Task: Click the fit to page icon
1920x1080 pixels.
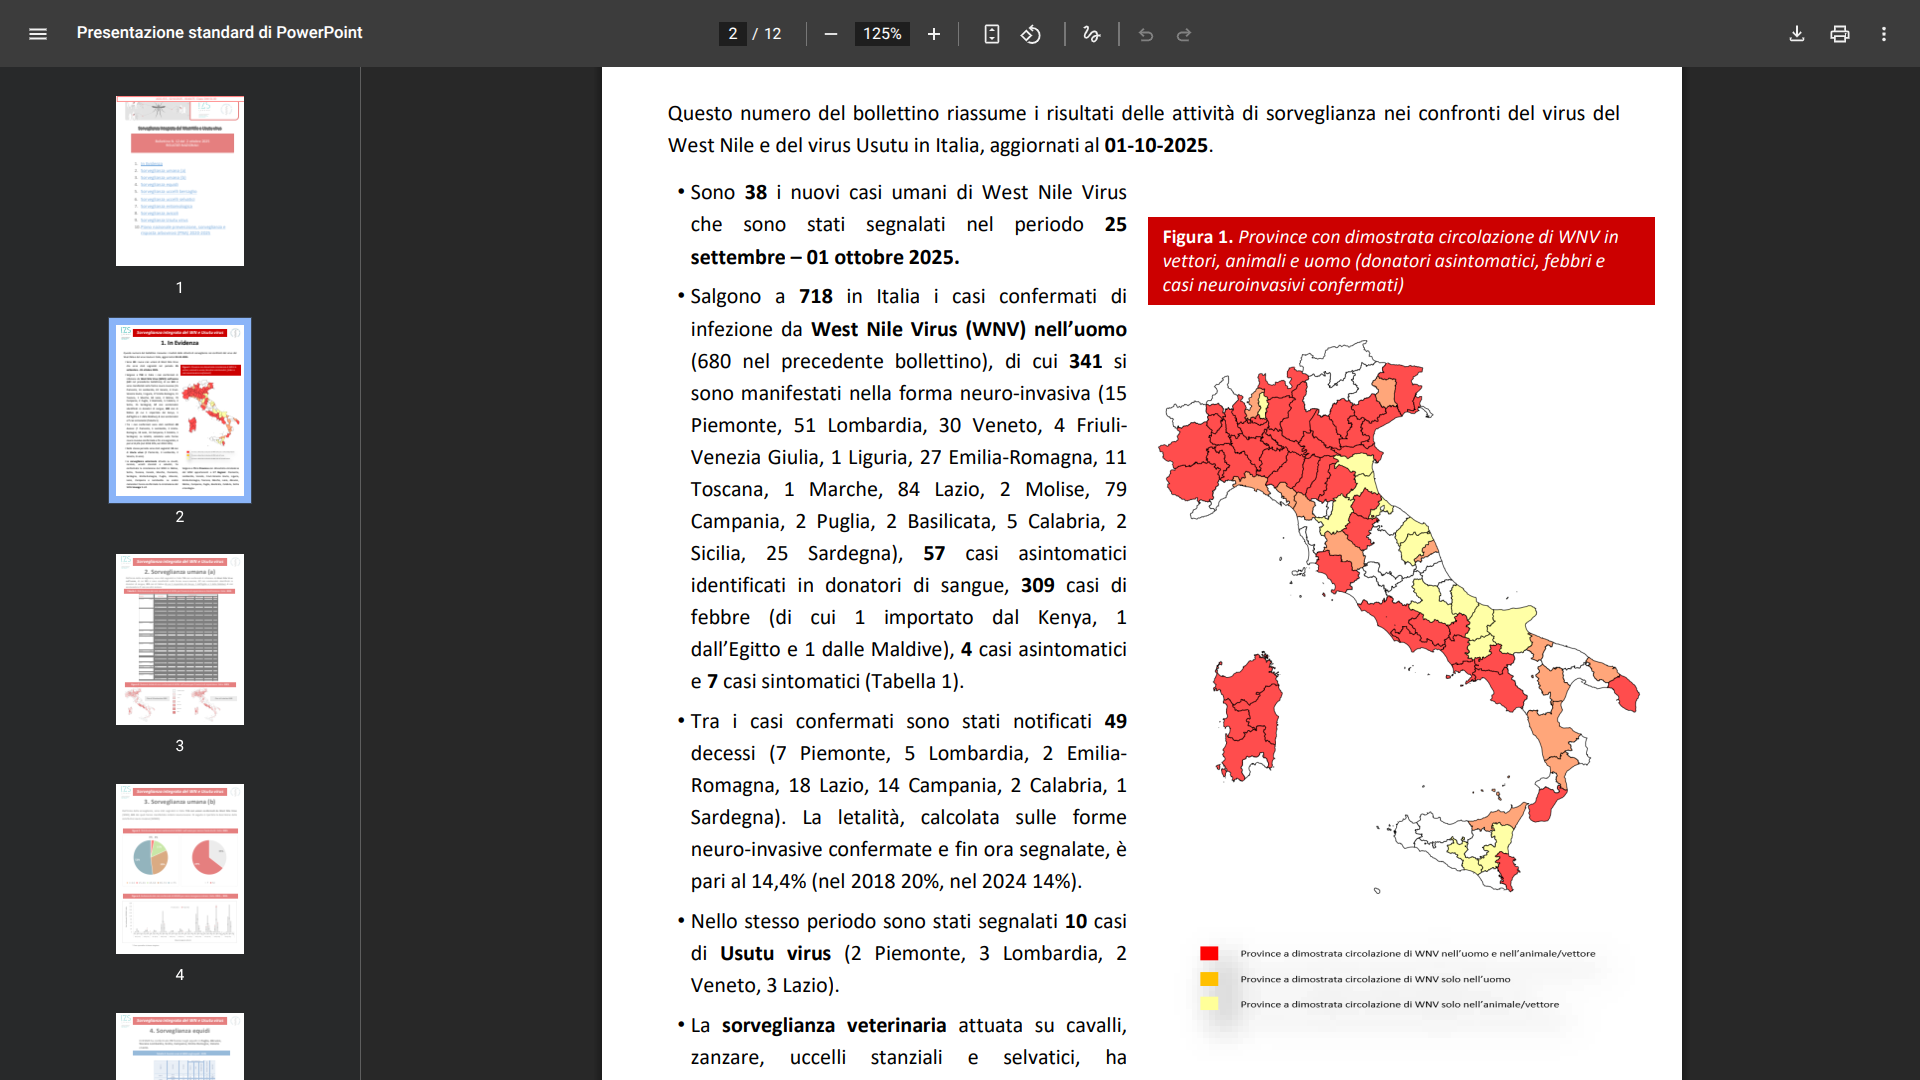Action: (991, 34)
